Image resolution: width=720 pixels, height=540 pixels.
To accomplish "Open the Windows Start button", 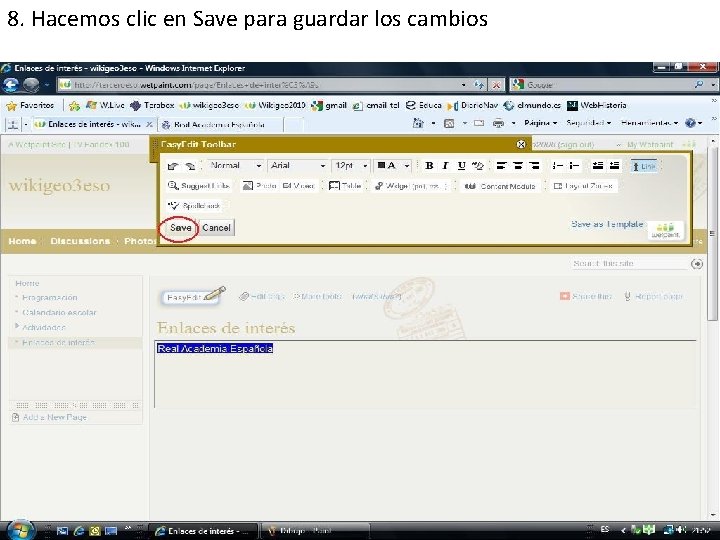I will point(19,530).
